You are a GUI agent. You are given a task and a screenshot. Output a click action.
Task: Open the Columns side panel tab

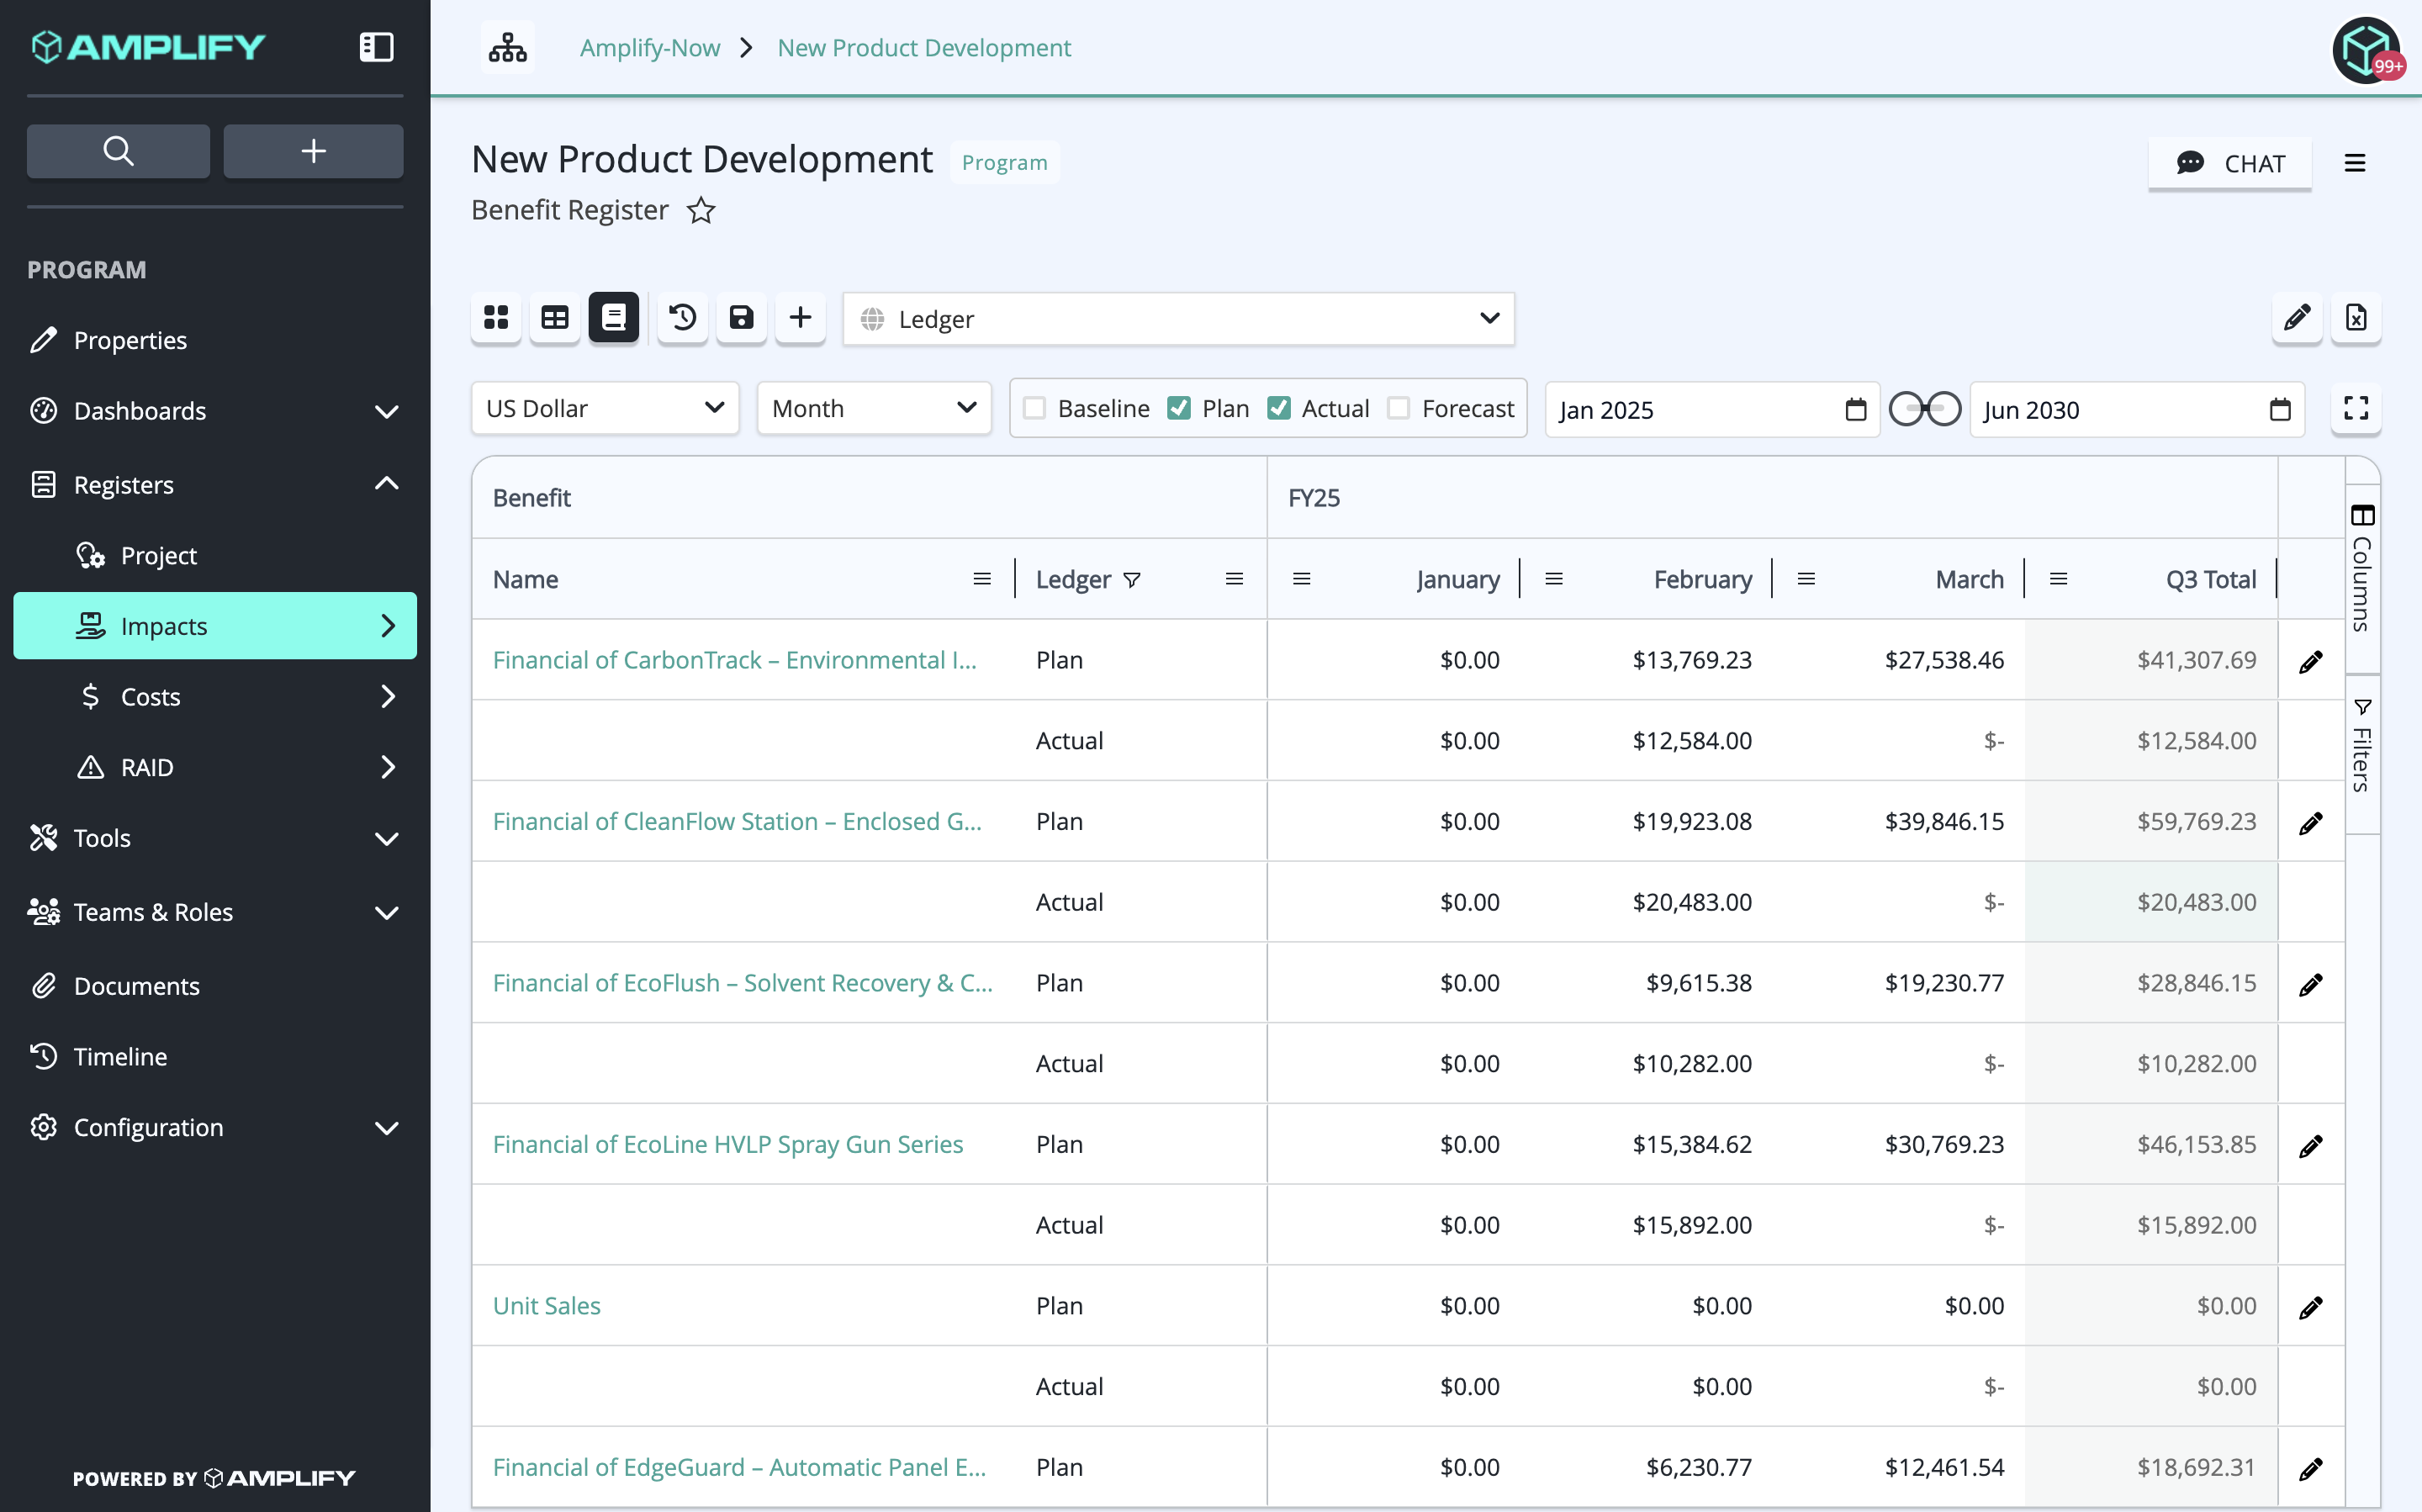2362,568
